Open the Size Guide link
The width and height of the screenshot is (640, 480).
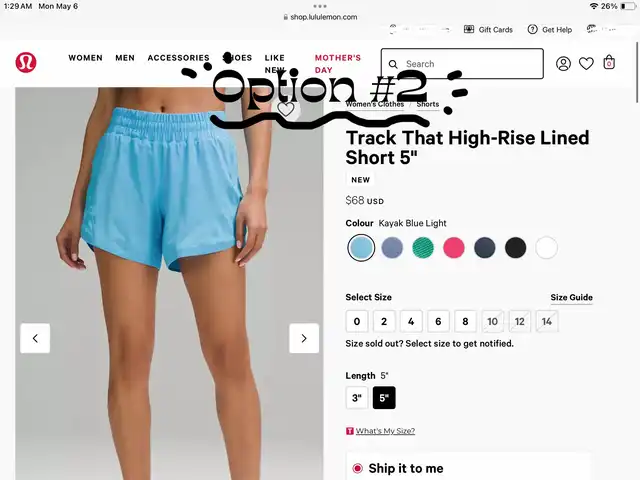tap(571, 298)
